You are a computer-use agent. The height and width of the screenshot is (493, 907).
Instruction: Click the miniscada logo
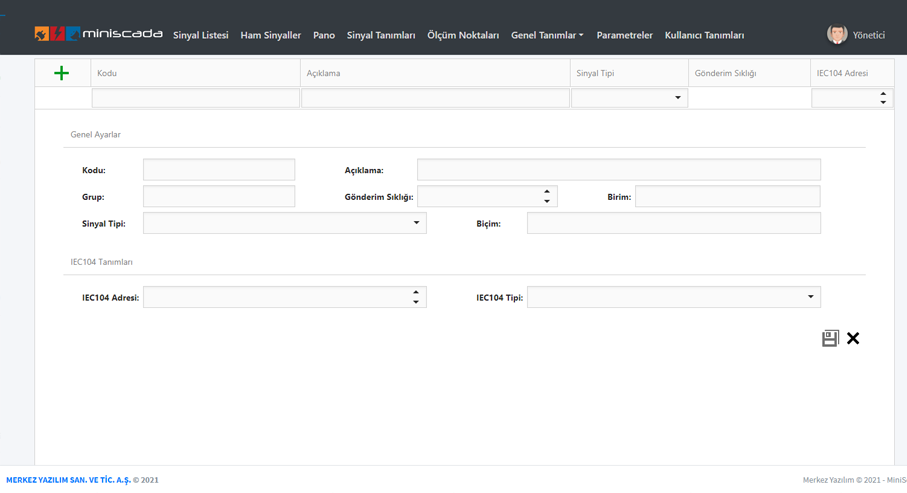98,34
